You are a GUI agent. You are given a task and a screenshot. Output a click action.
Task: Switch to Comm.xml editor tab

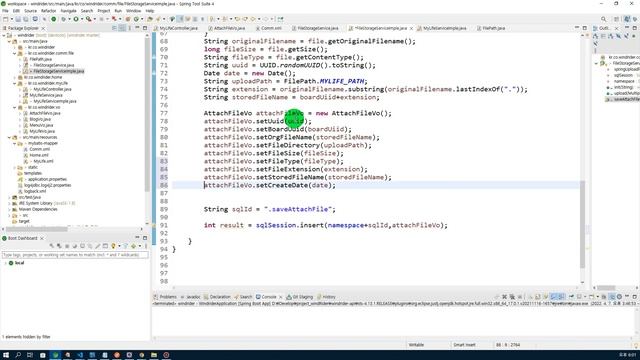click(x=269, y=28)
